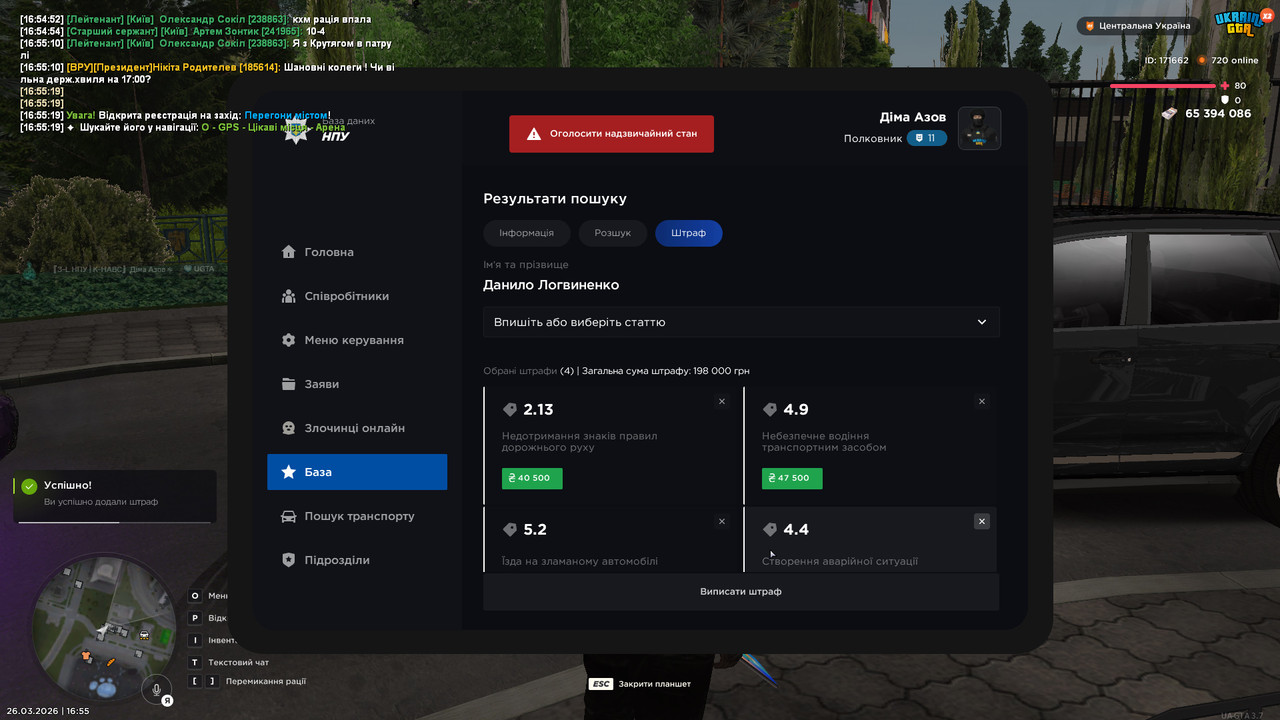The image size is (1280, 720).
Task: Click the green success checkmark icon
Action: 29,486
